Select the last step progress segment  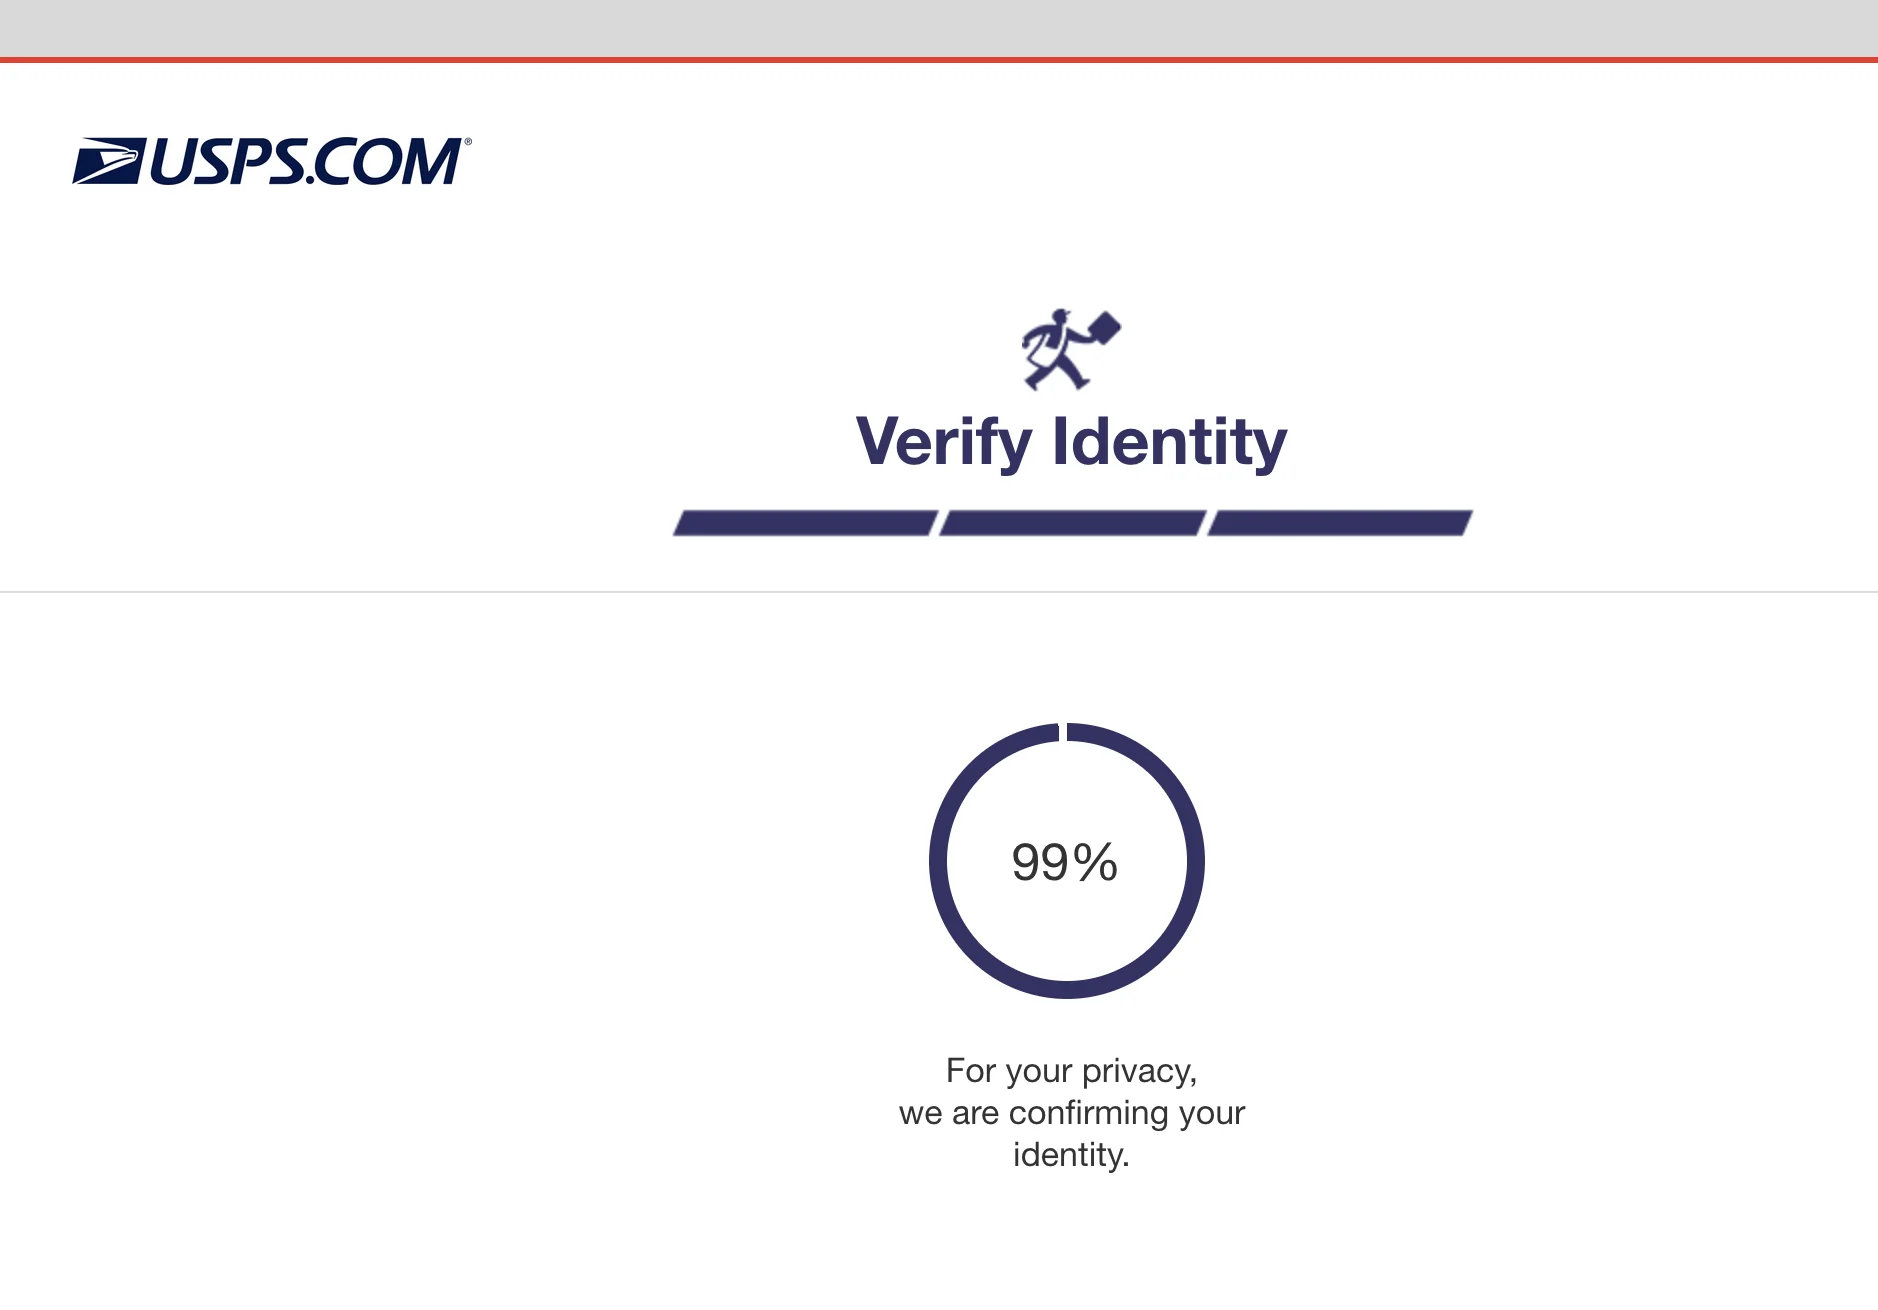(1340, 523)
